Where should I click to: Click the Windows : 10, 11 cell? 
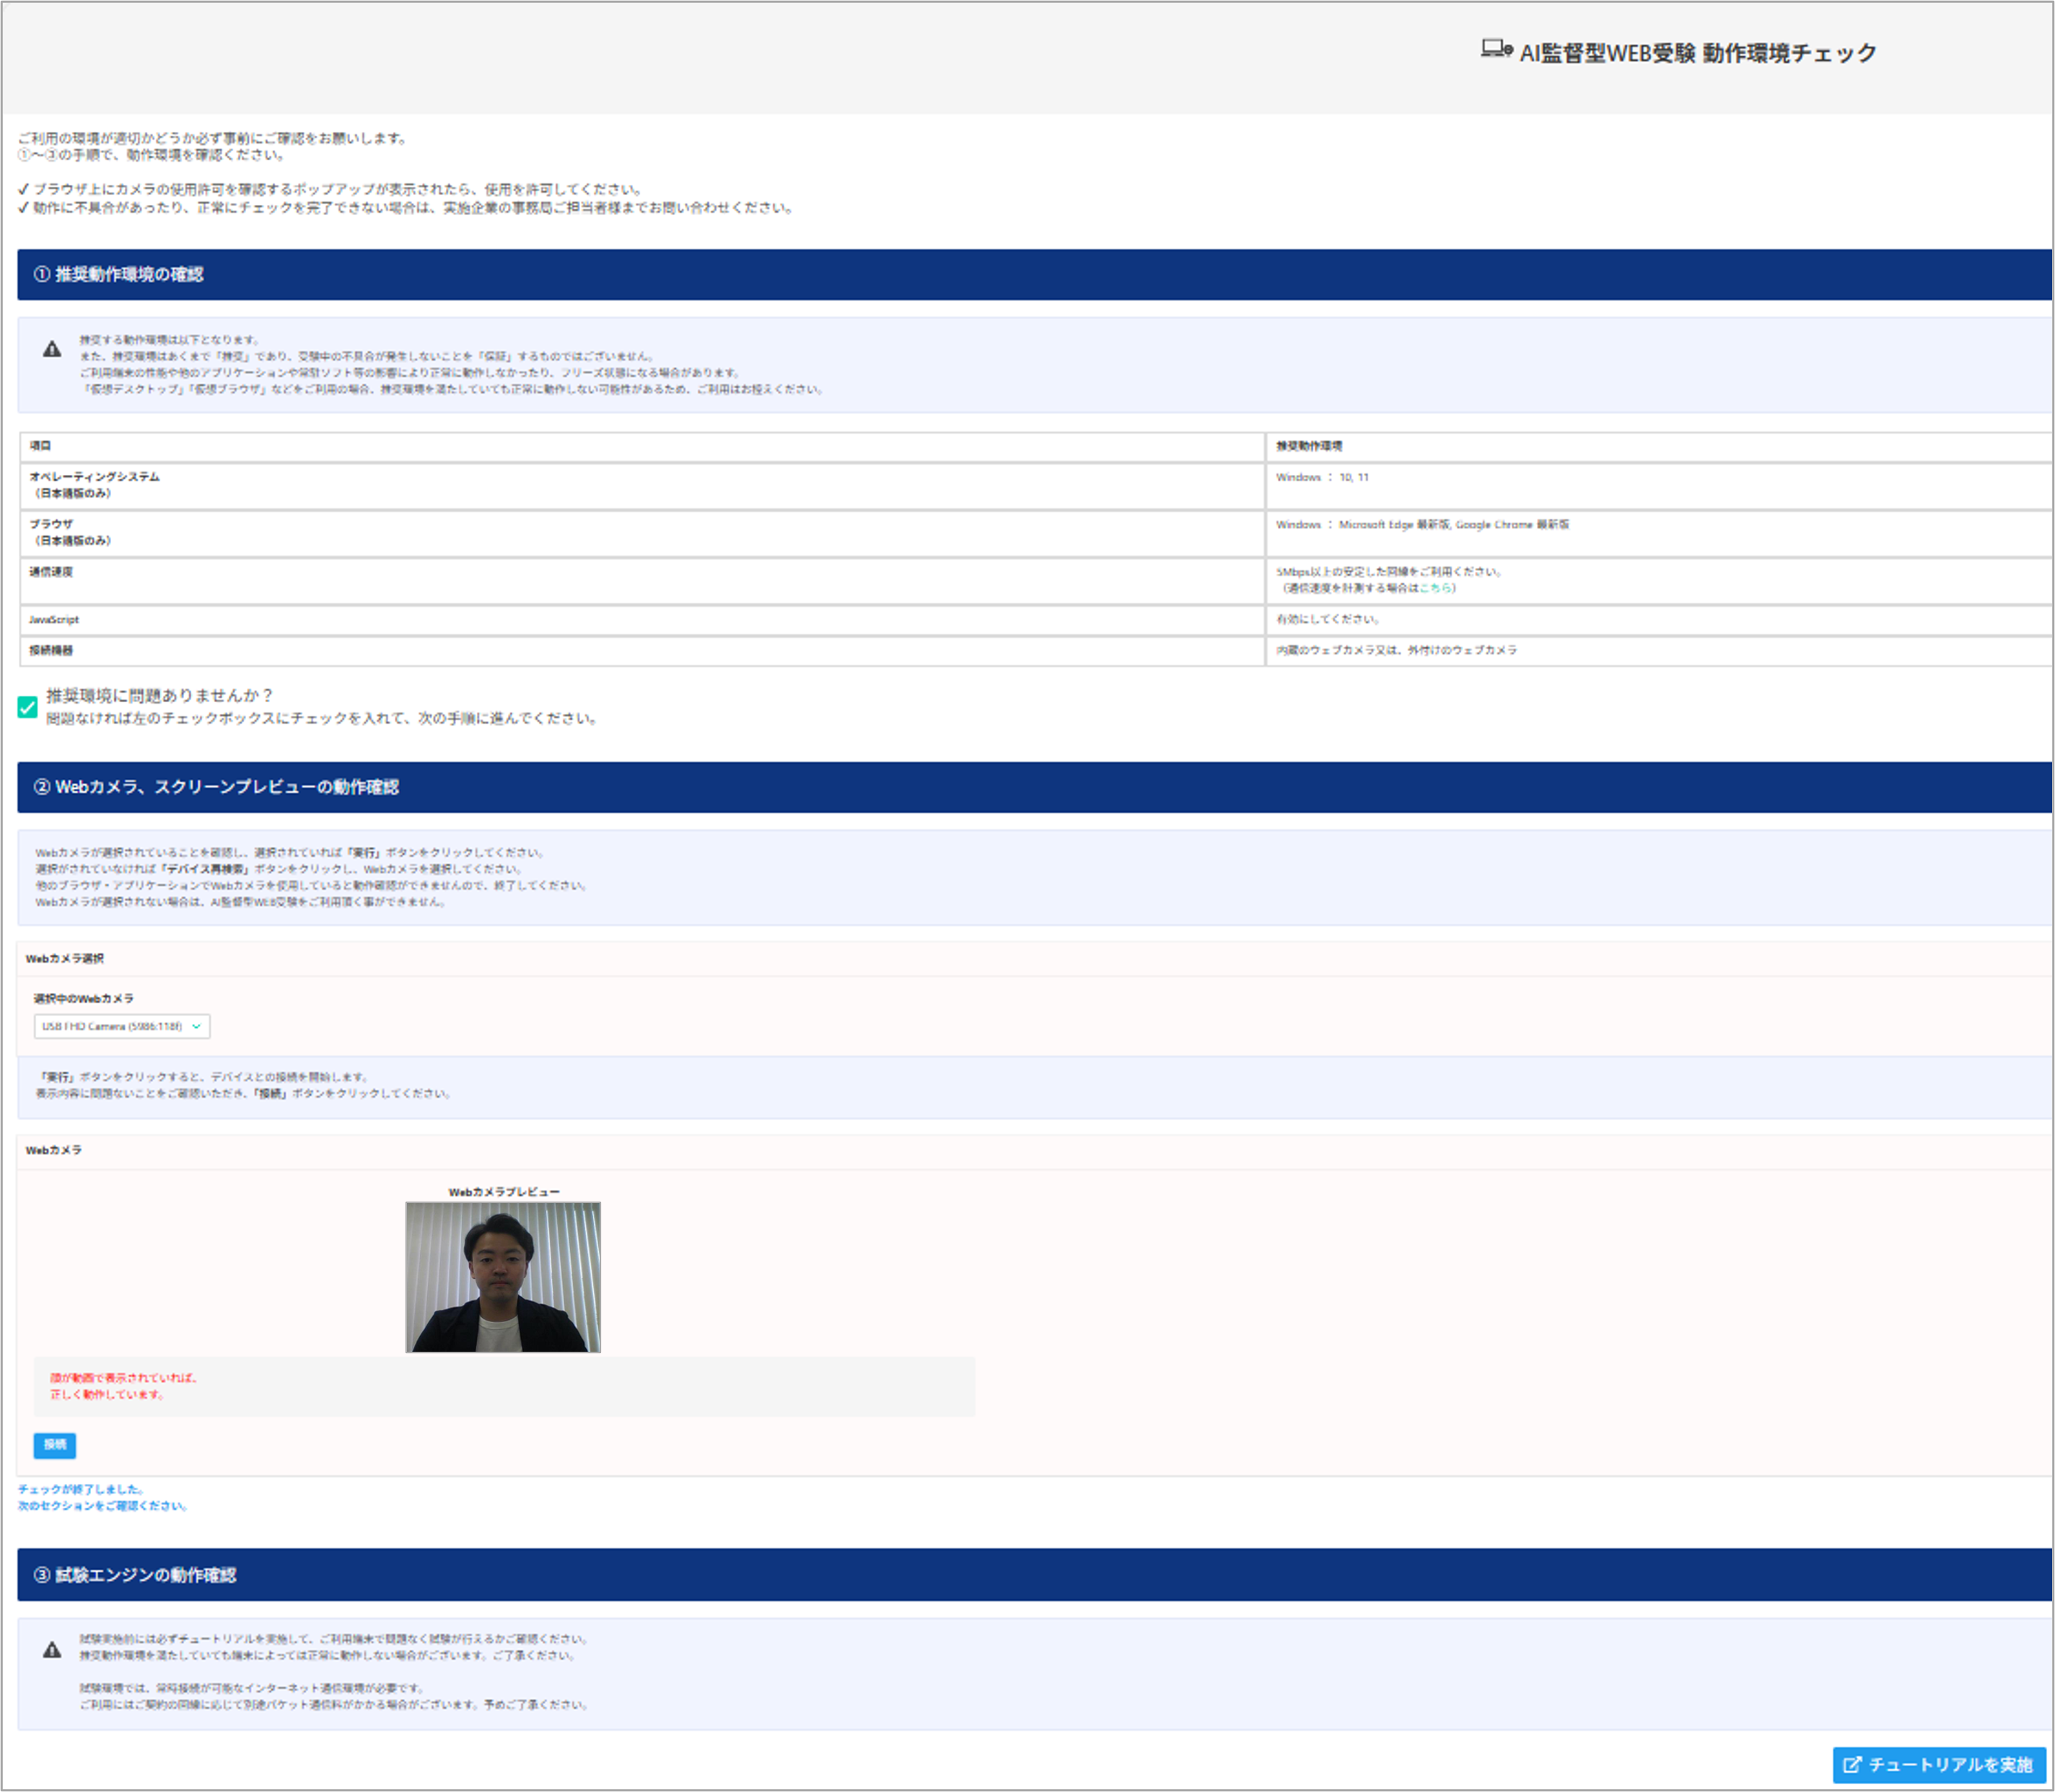point(1659,485)
